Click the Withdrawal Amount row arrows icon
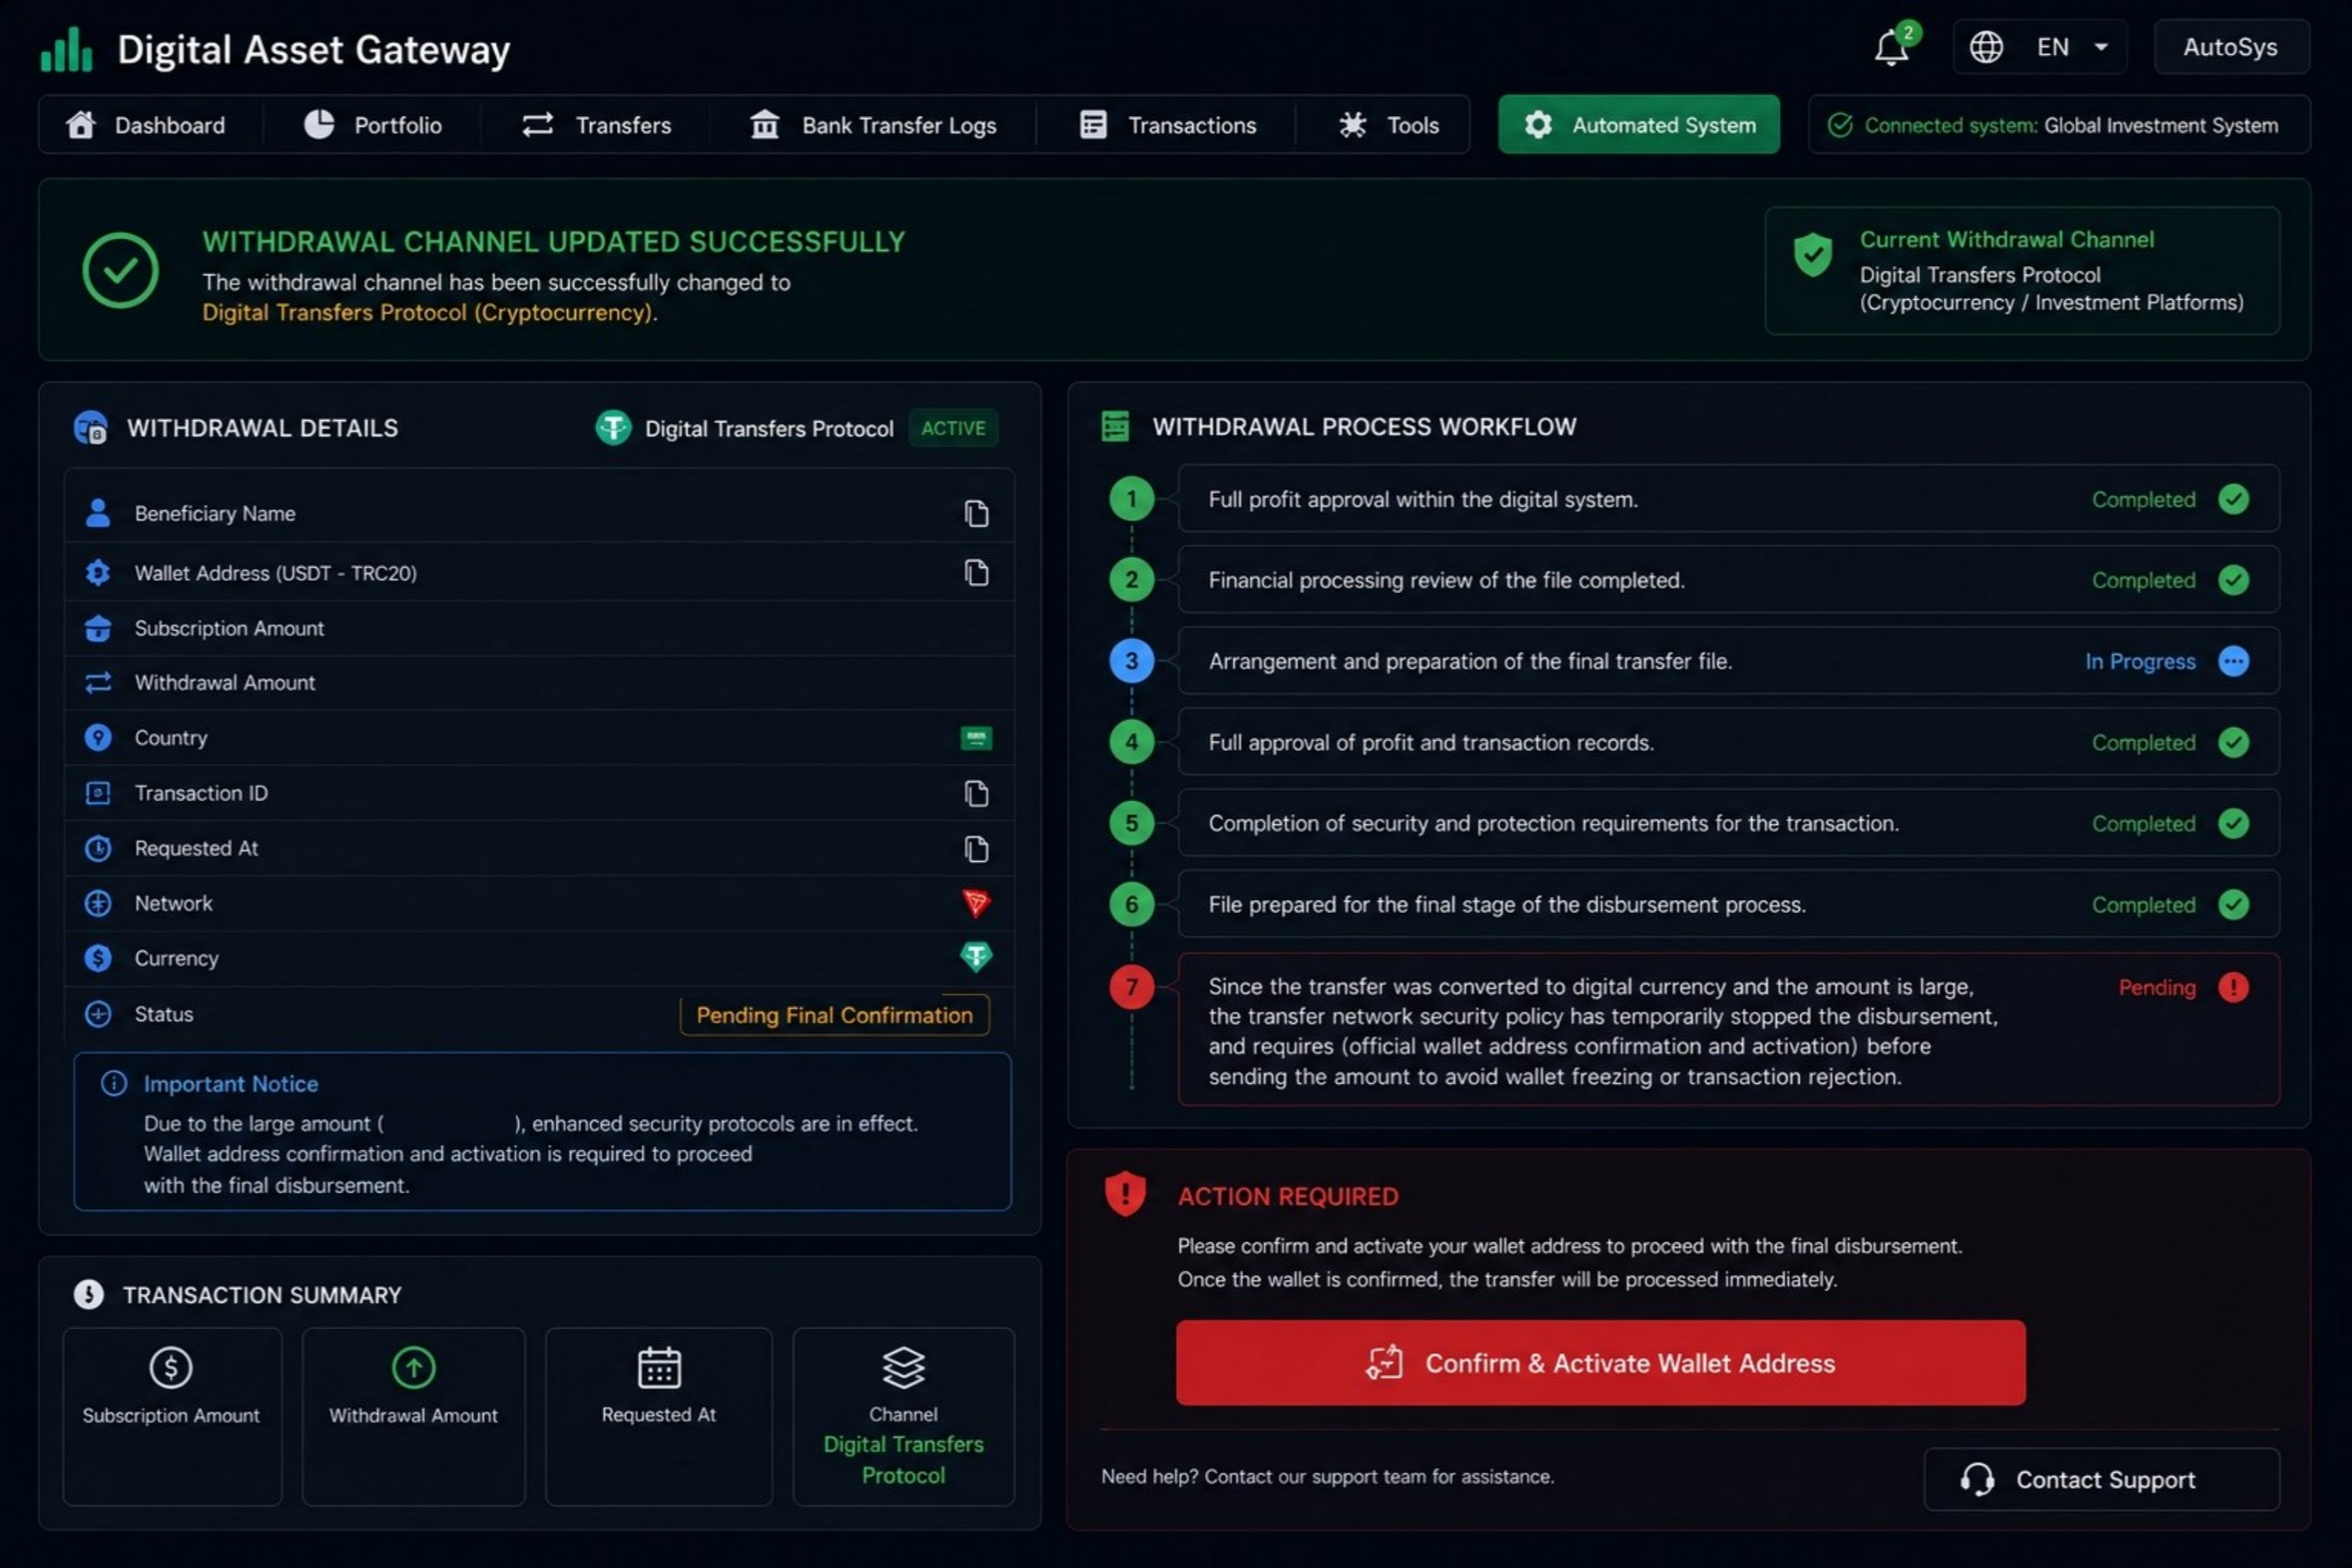The width and height of the screenshot is (2352, 1568). tap(98, 683)
